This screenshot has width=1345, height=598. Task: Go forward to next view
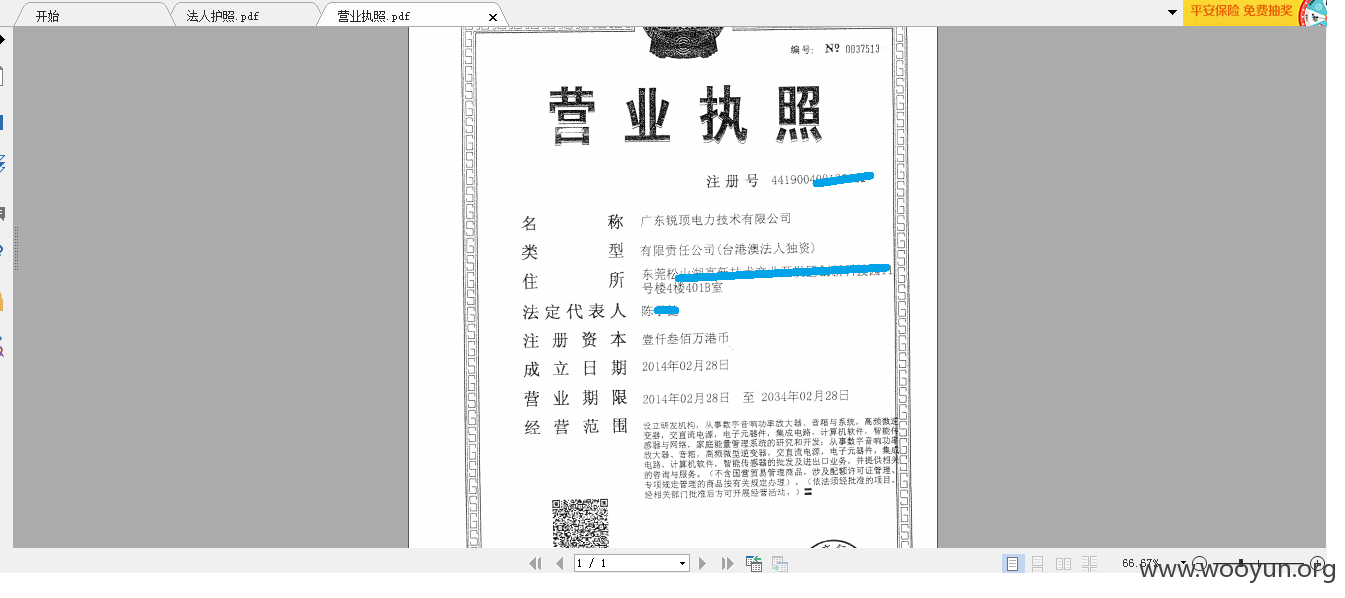point(780,564)
